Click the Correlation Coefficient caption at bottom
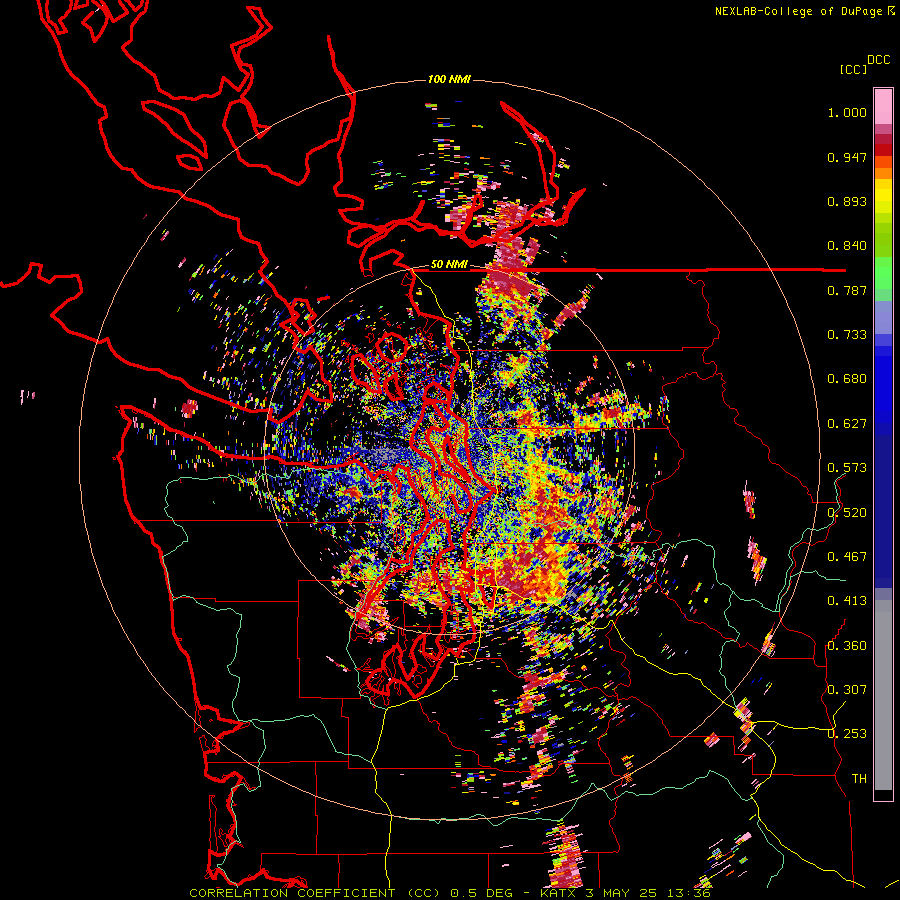The height and width of the screenshot is (900, 900). (x=450, y=893)
